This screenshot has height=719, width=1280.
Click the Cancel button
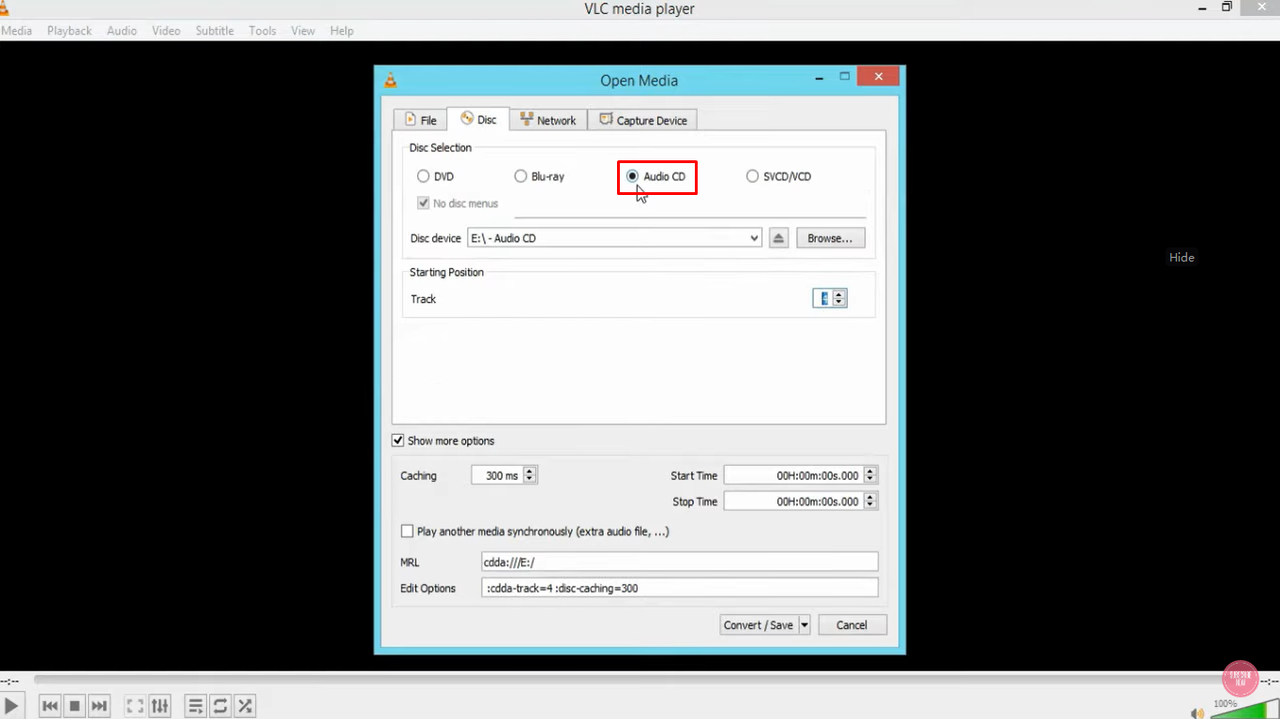pyautogui.click(x=852, y=625)
